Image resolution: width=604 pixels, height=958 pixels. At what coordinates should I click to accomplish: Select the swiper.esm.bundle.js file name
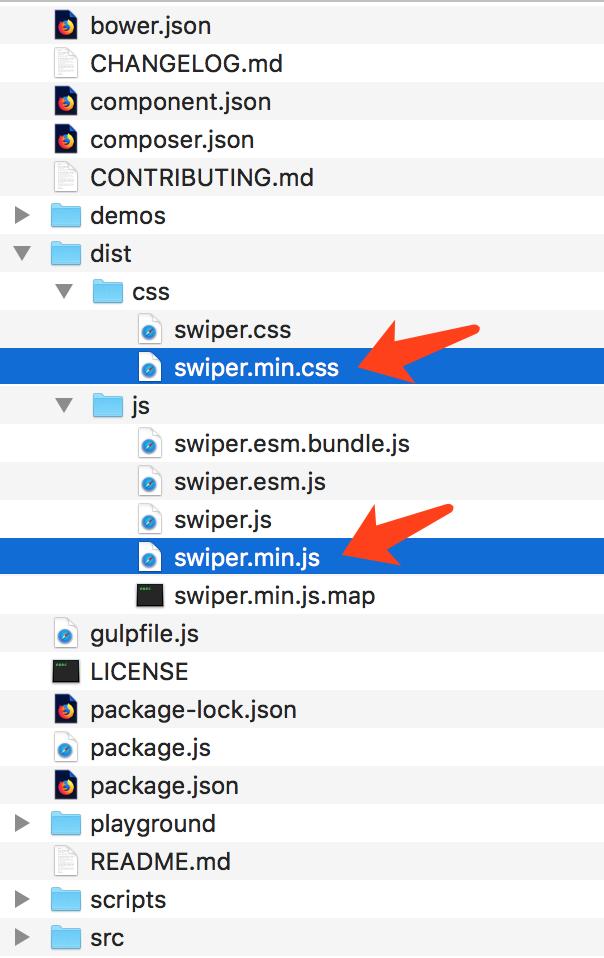pyautogui.click(x=292, y=445)
